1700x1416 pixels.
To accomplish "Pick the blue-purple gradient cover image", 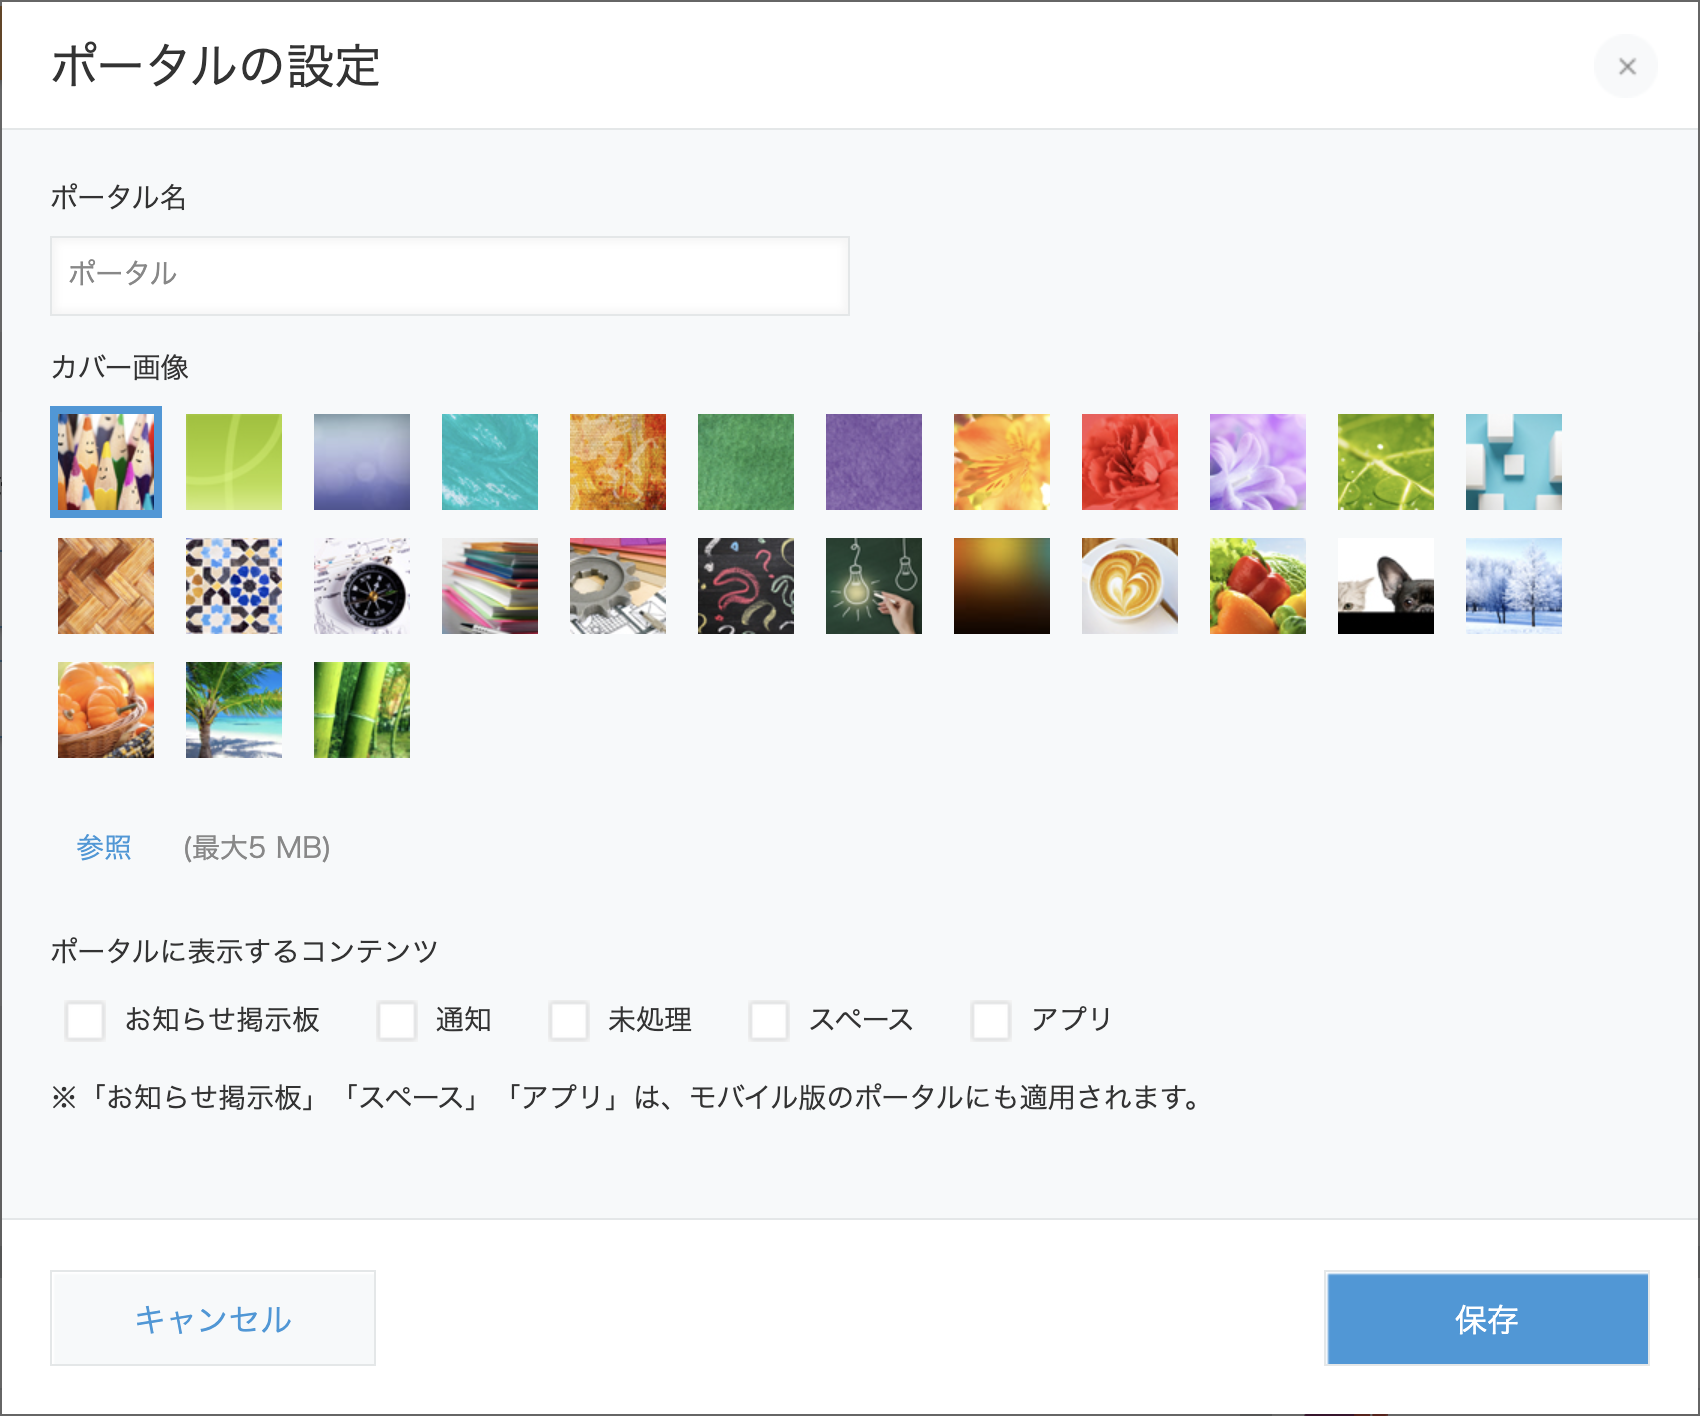I will [362, 462].
